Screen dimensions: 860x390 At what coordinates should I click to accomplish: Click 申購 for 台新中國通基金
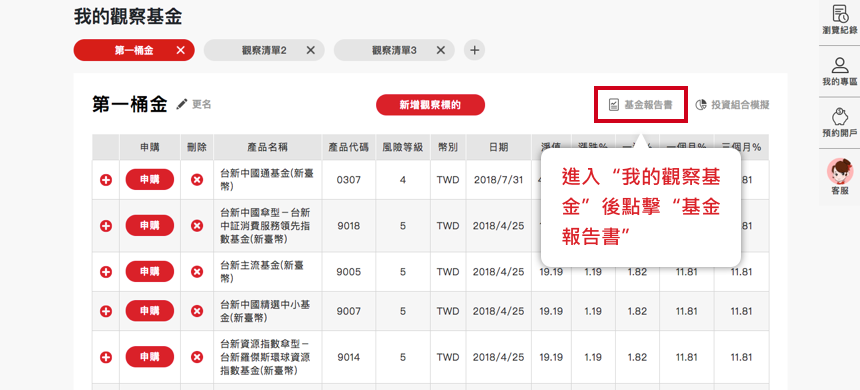pyautogui.click(x=150, y=179)
